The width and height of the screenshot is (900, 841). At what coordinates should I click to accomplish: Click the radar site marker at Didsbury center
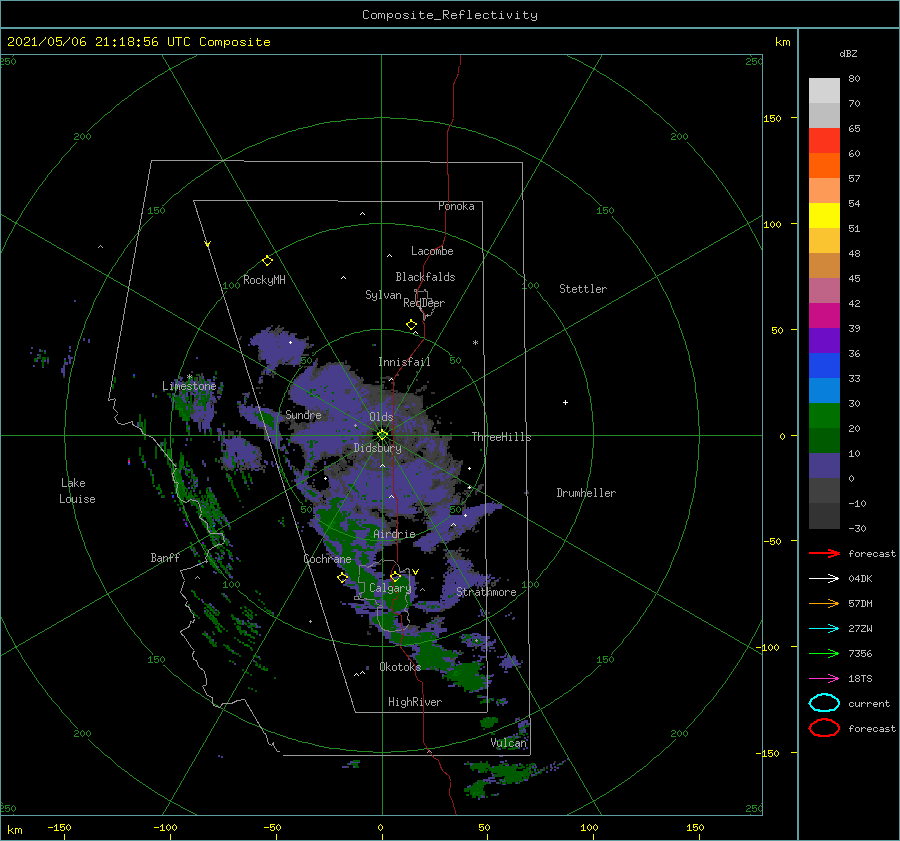click(382, 435)
